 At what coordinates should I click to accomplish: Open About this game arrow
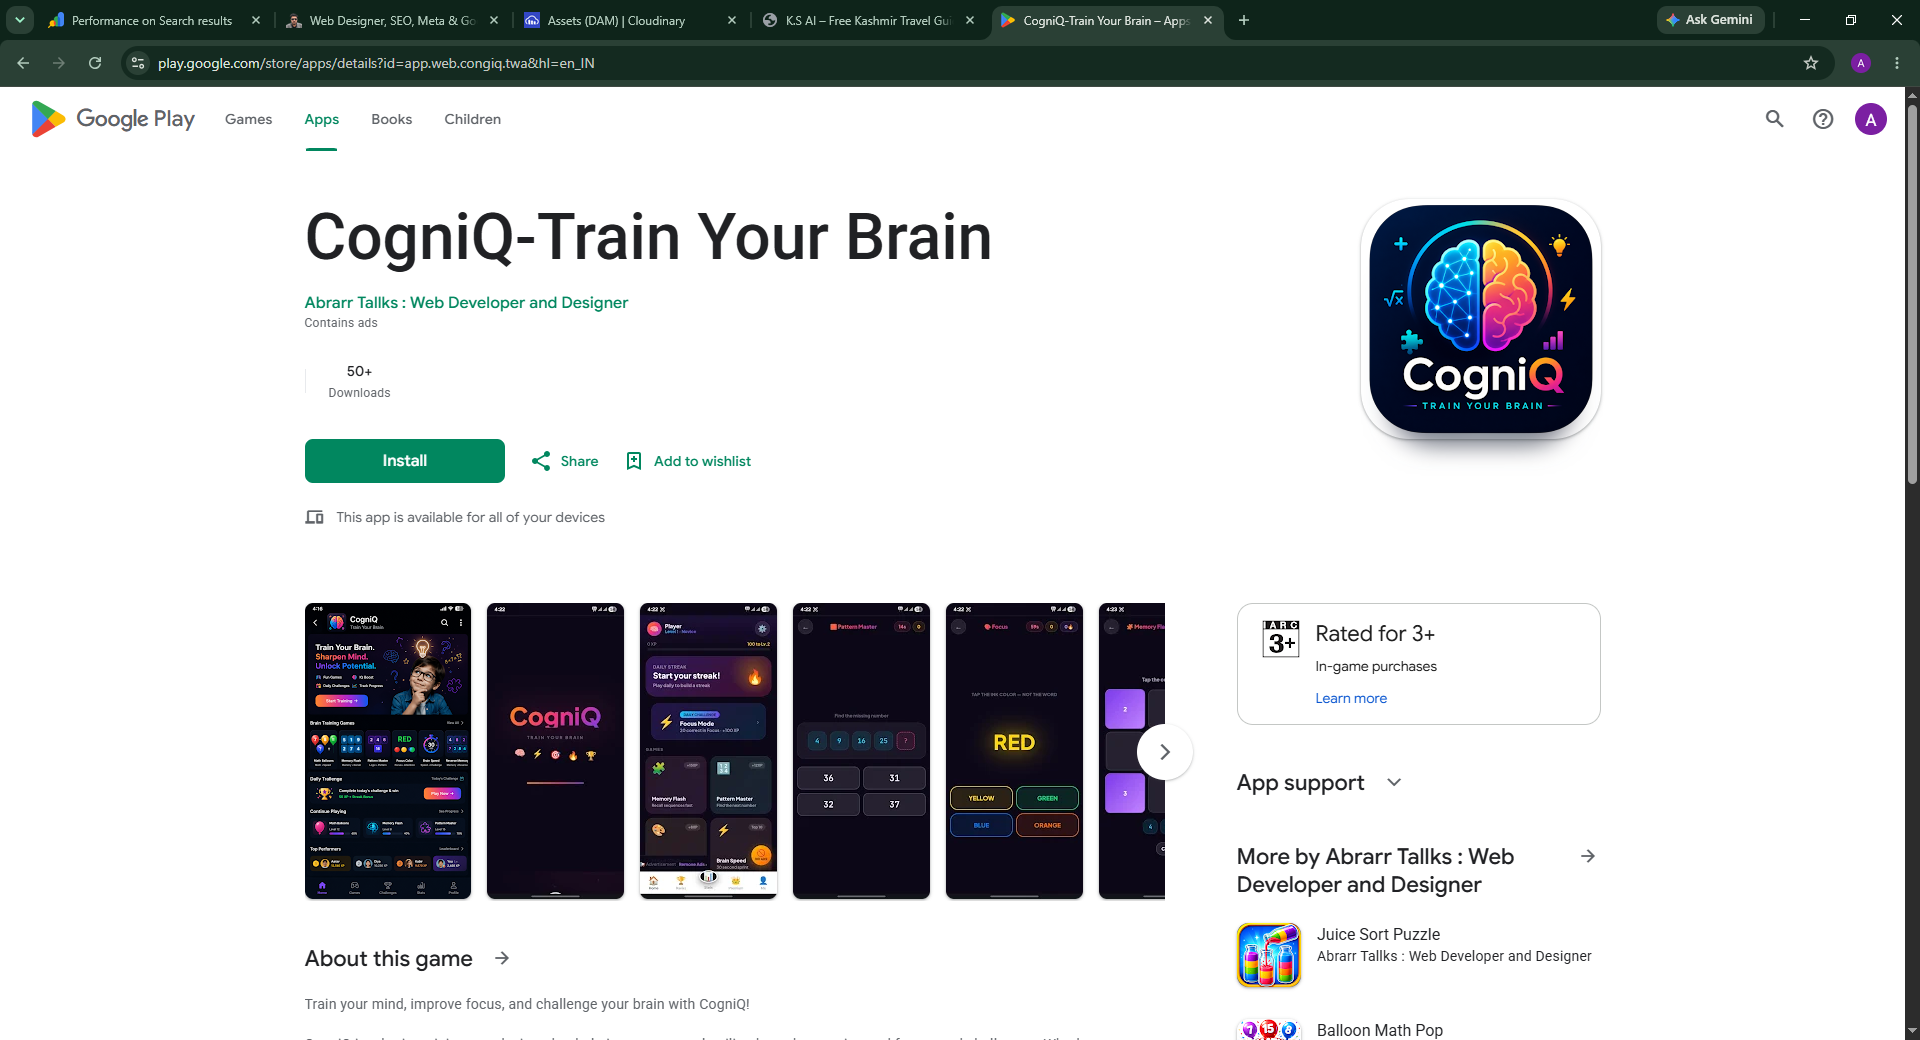pos(502,958)
